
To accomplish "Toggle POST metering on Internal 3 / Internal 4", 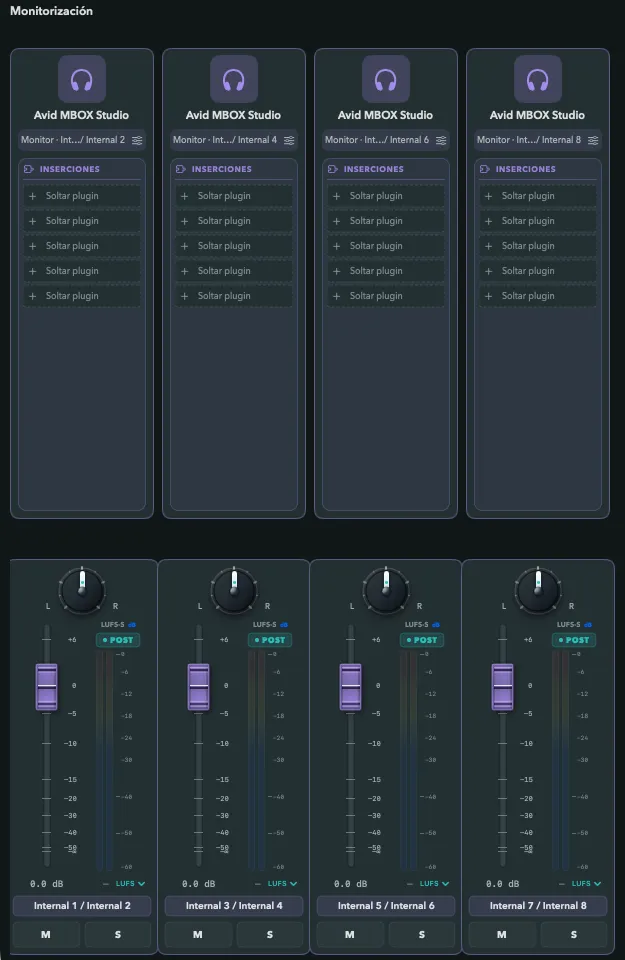I will [270, 640].
